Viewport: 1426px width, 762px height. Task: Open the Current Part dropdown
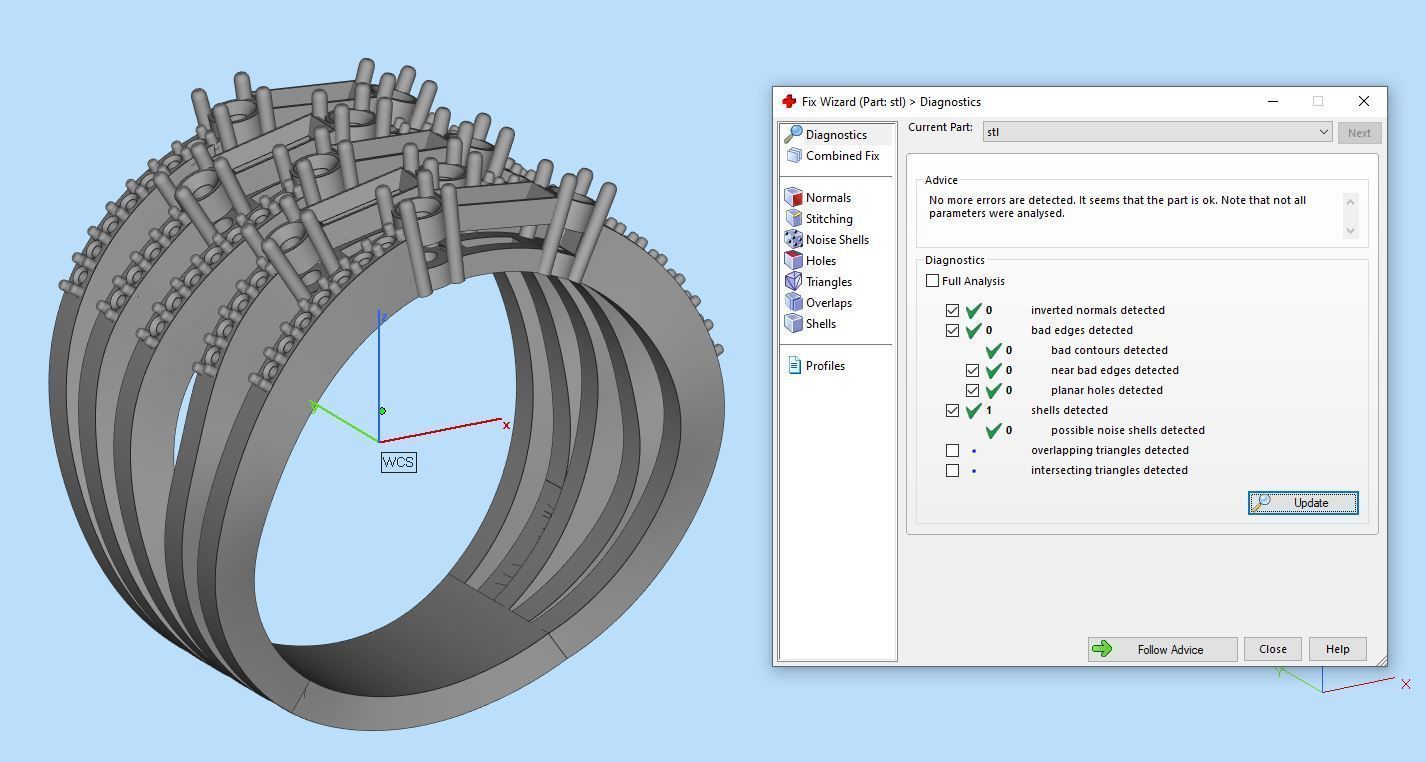pyautogui.click(x=1157, y=132)
